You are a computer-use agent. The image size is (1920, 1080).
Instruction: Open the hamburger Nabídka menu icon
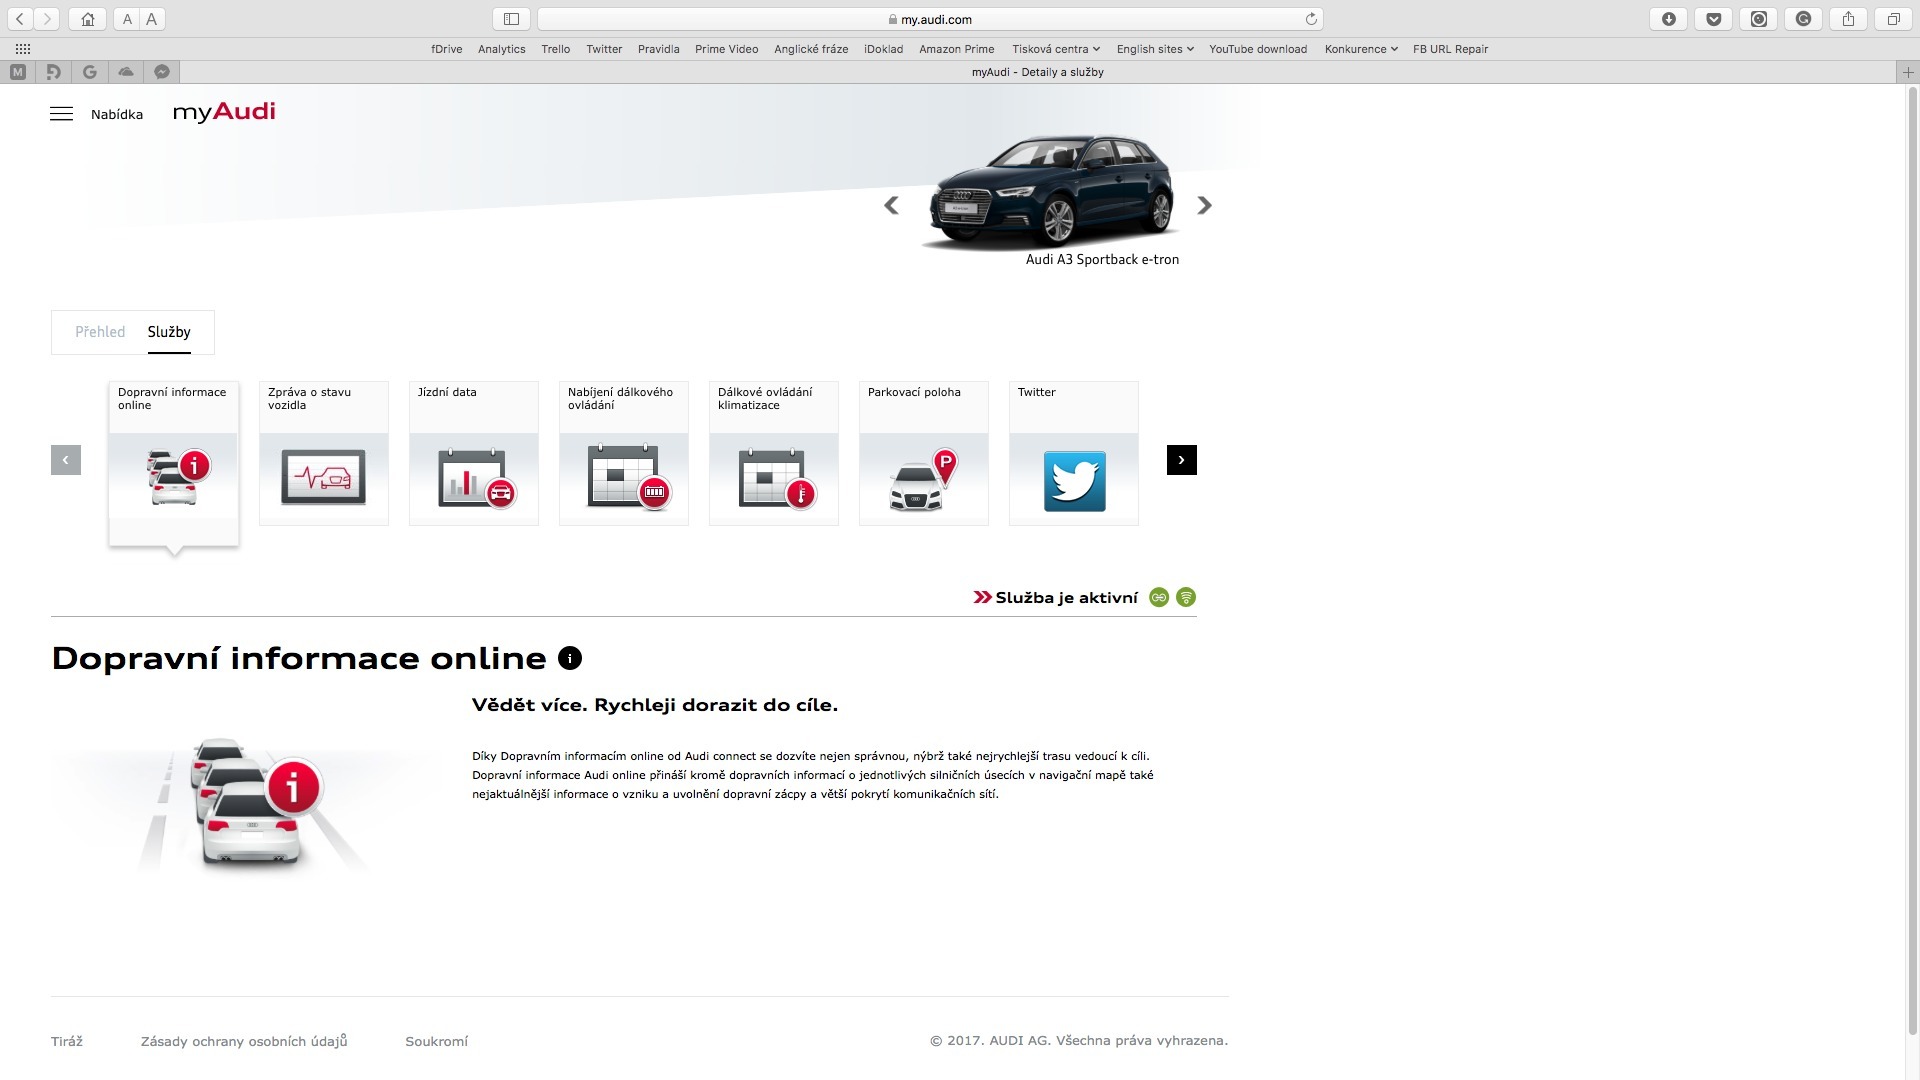[x=61, y=114]
